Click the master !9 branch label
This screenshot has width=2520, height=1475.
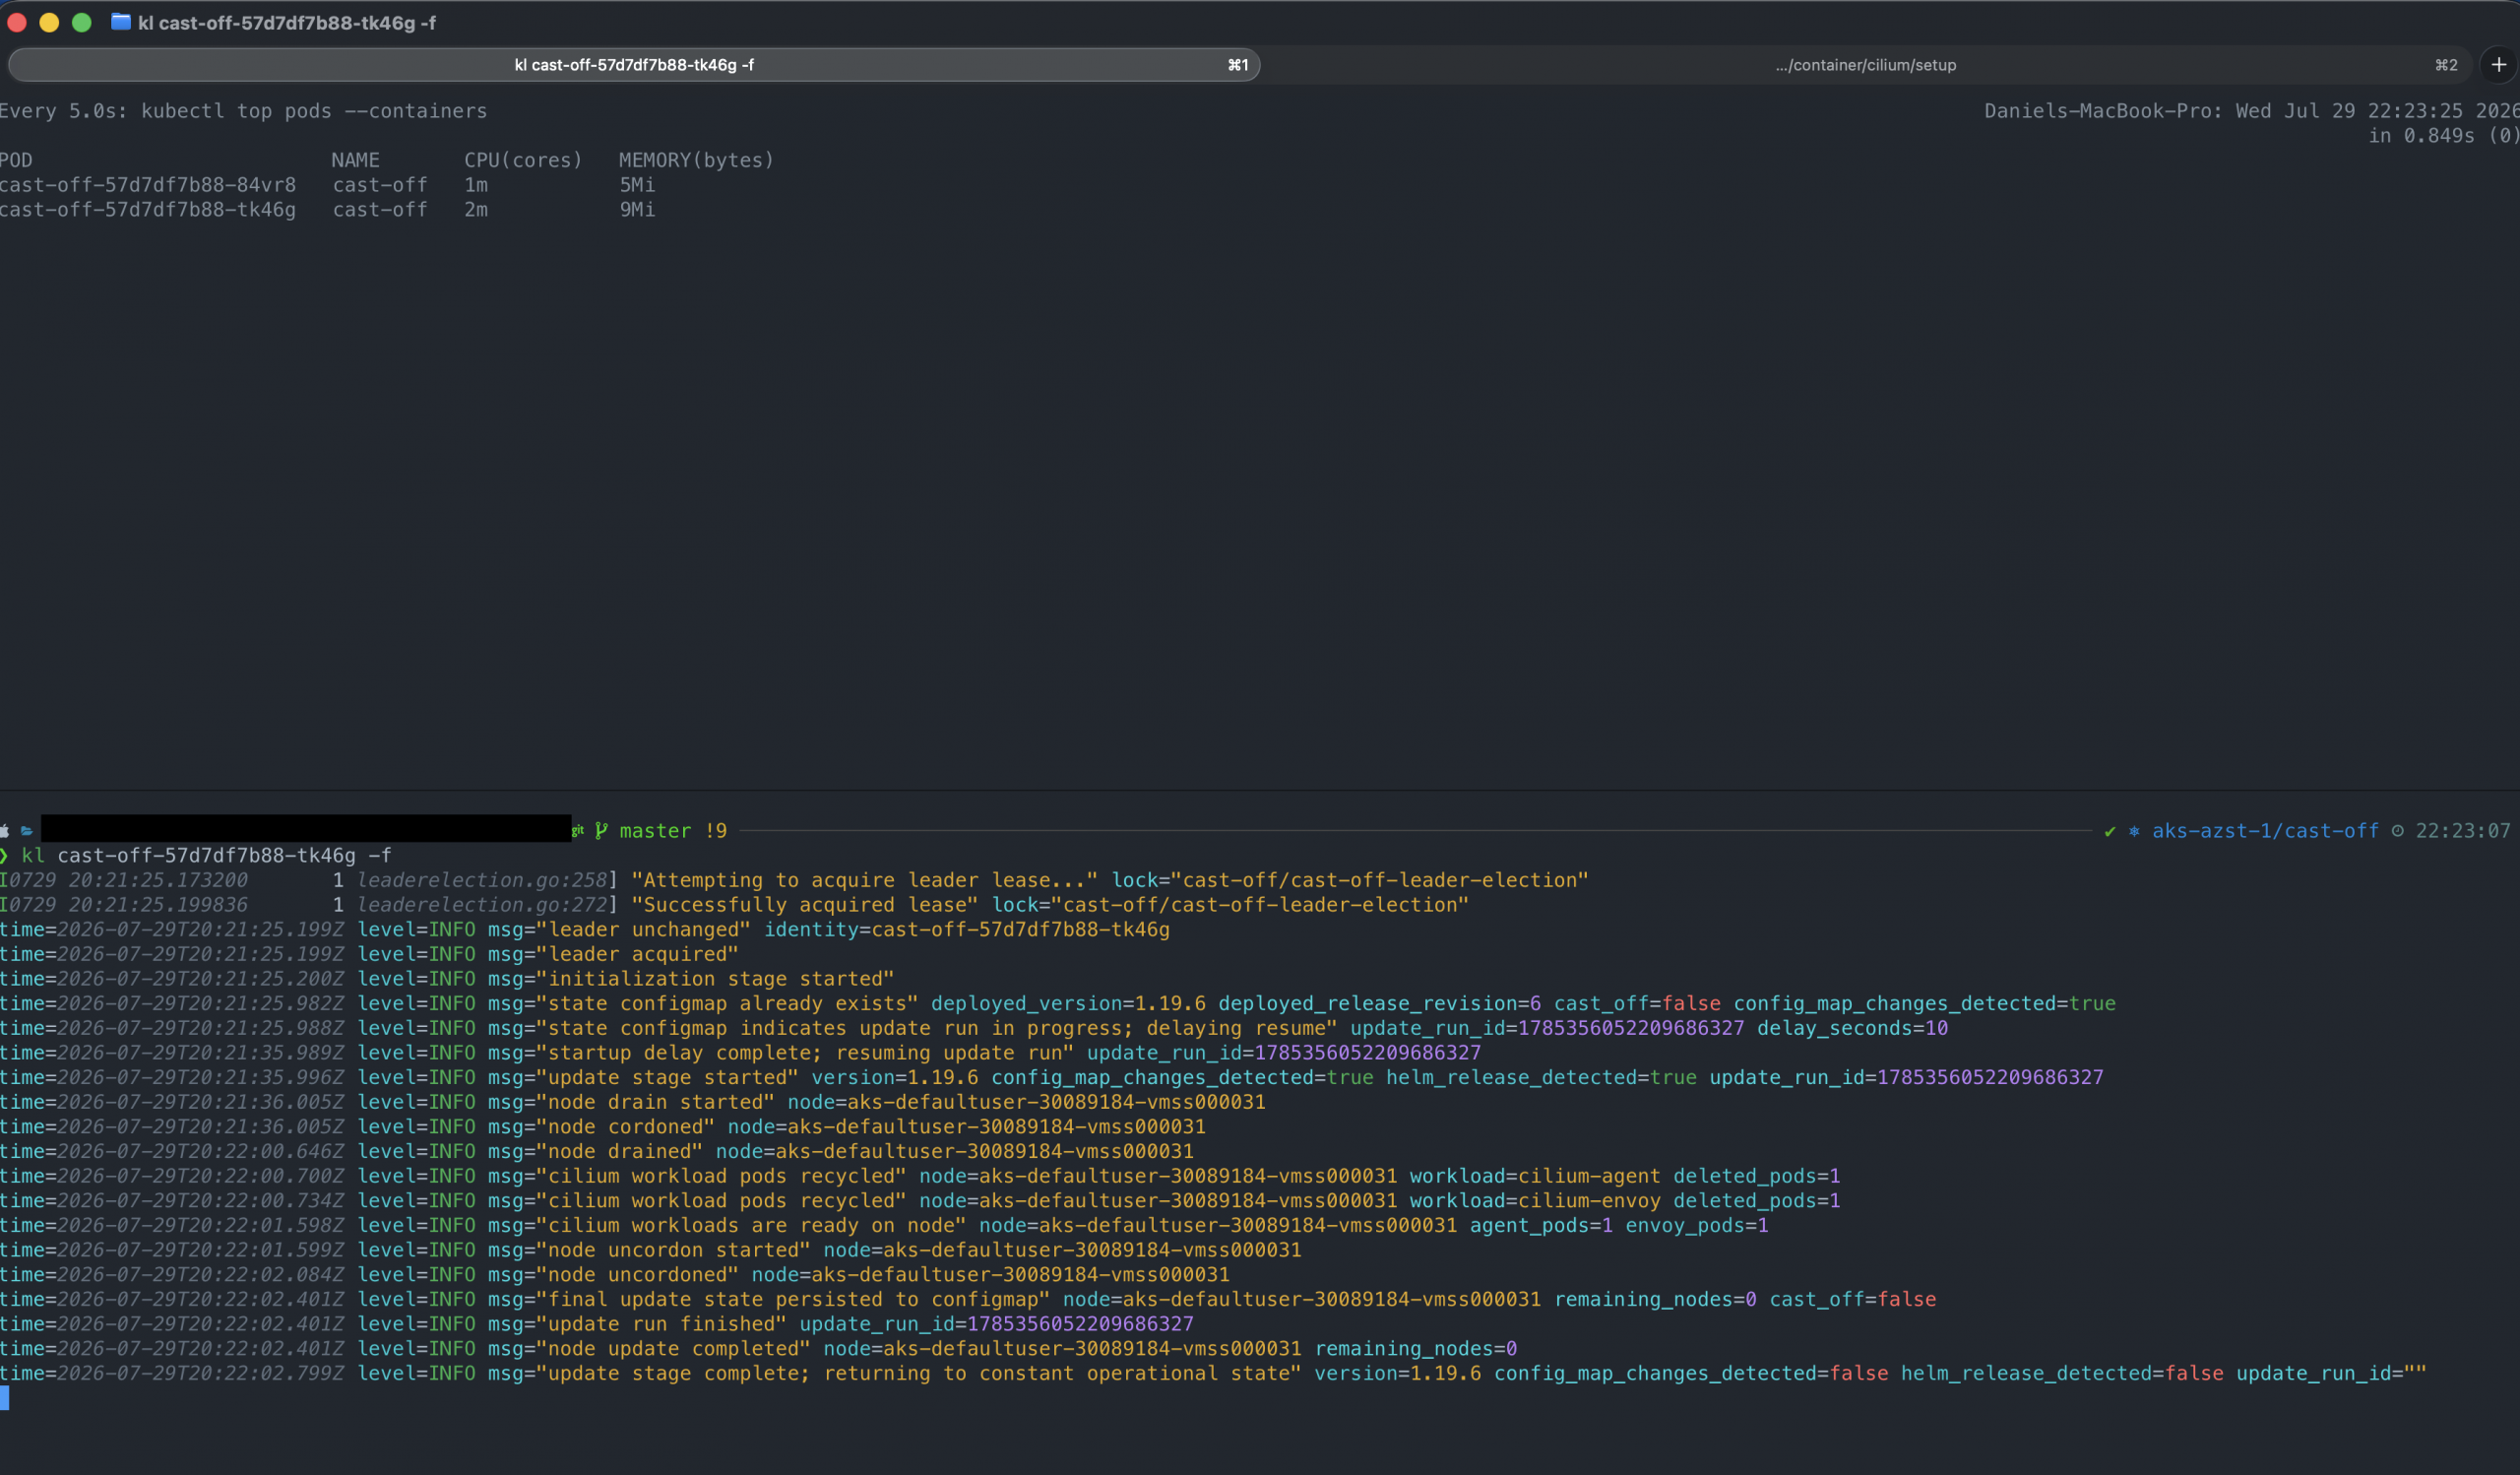pos(673,831)
